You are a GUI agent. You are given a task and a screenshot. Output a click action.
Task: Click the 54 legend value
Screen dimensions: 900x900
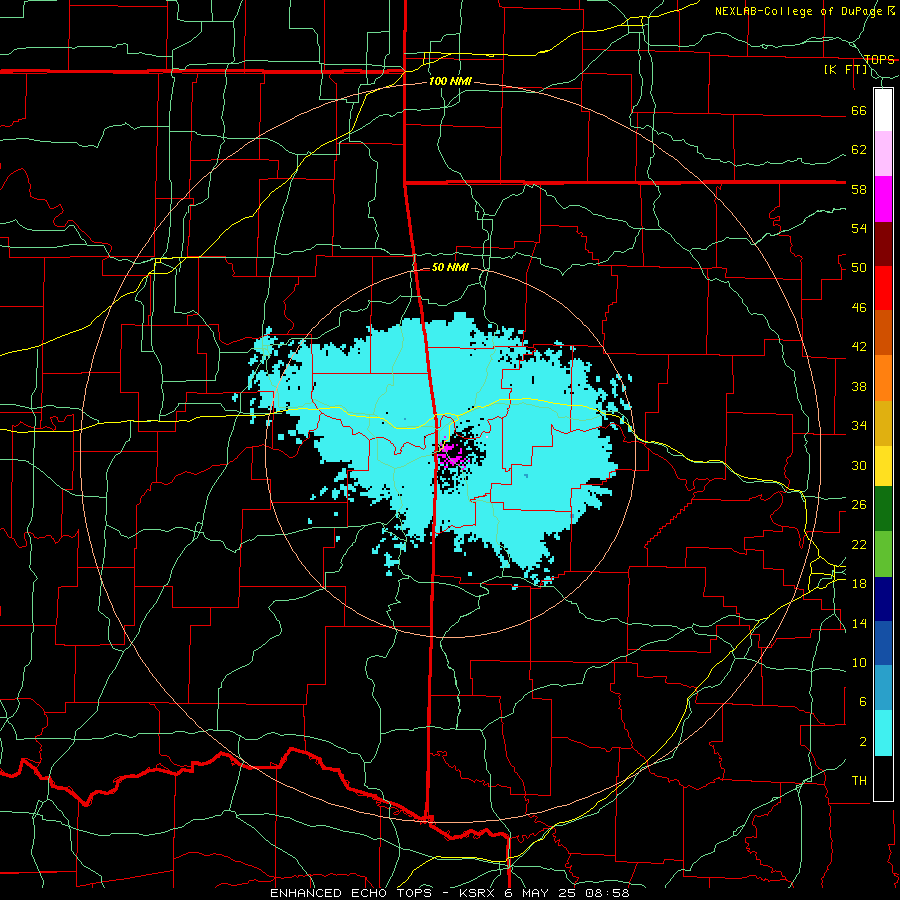point(859,228)
